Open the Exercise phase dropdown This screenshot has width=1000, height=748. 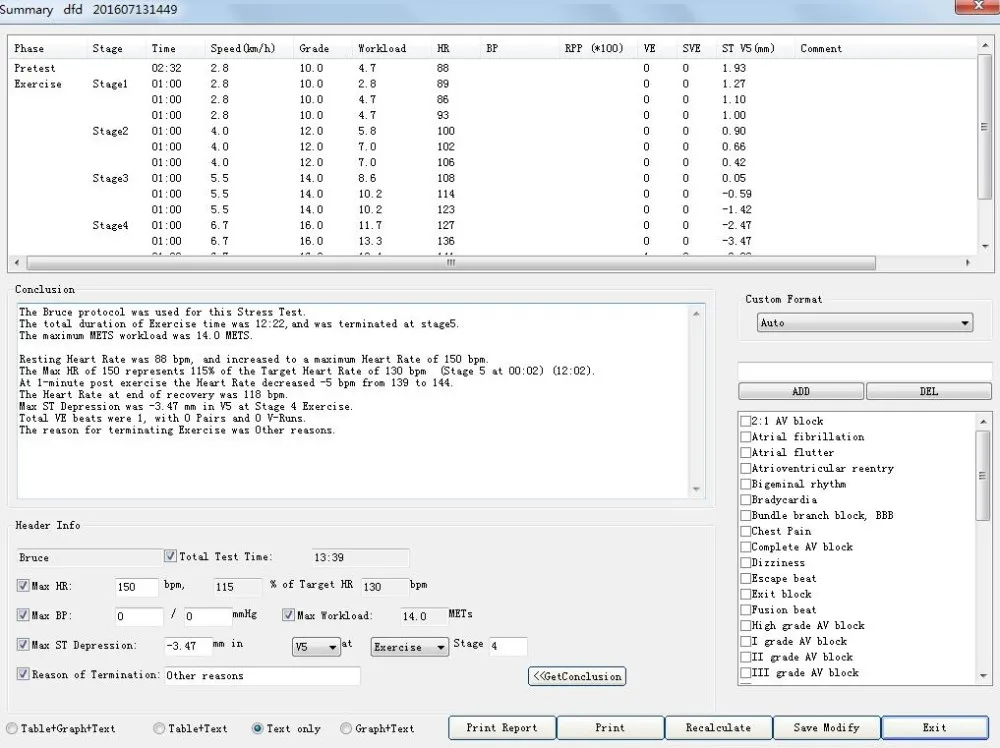click(410, 647)
